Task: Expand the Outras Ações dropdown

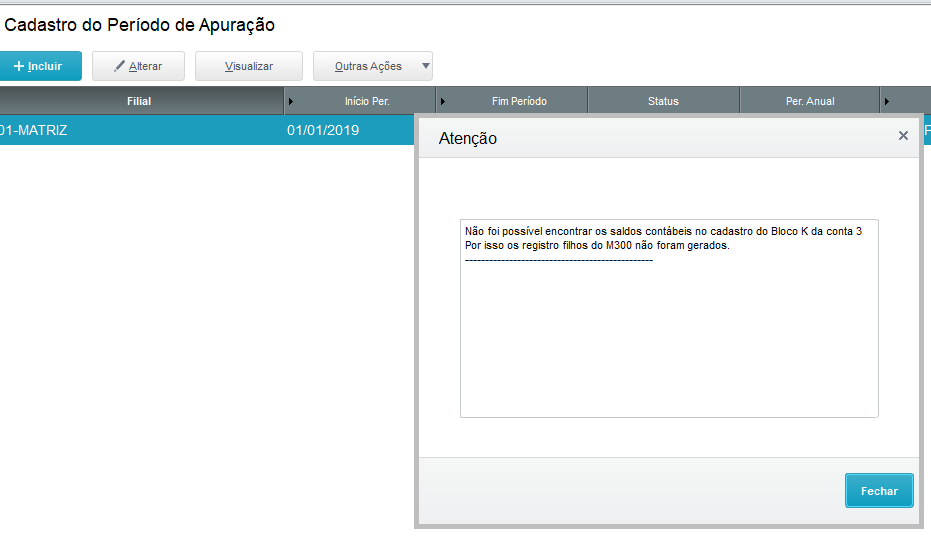Action: 373,66
